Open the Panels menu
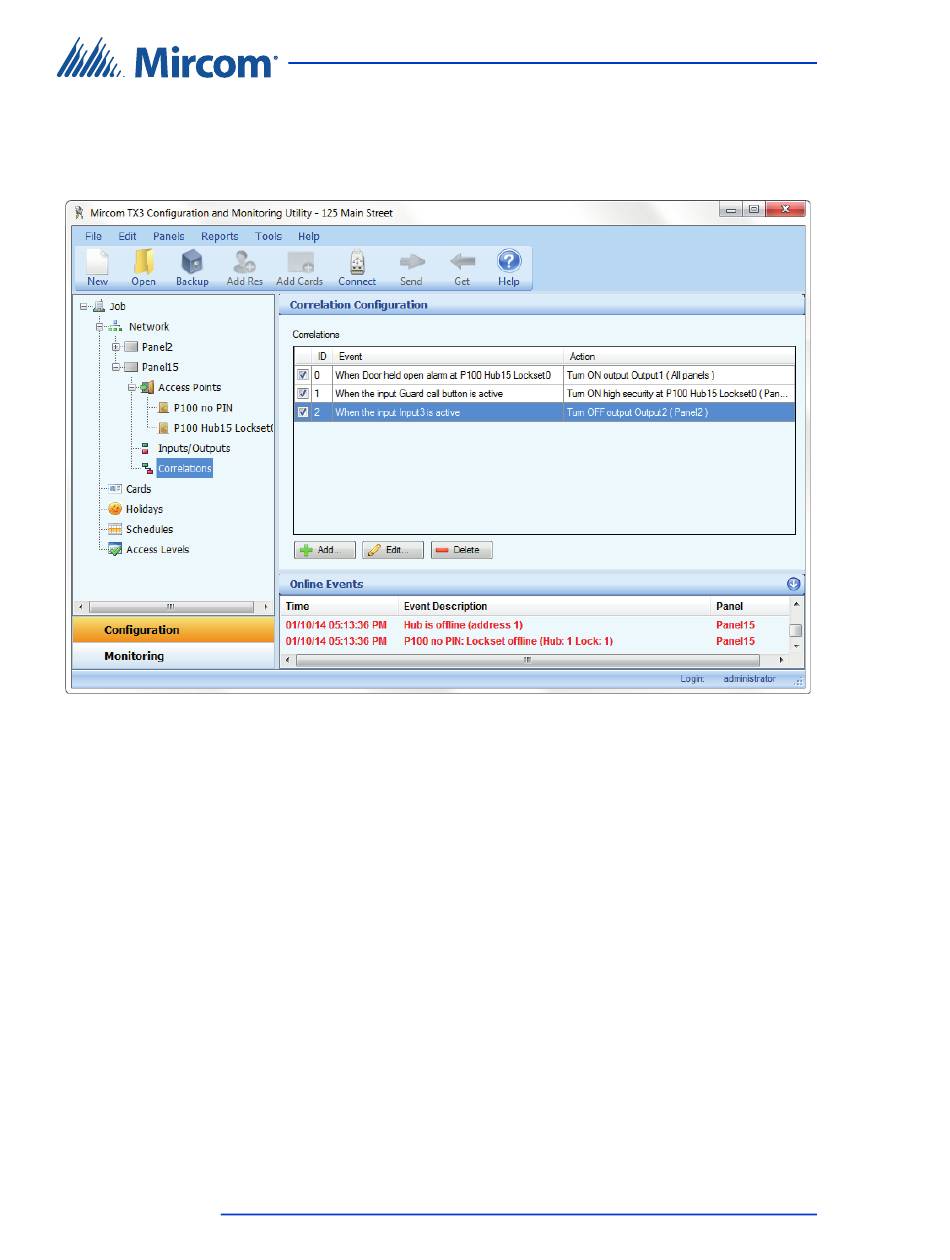Viewport: 950px width, 1260px height. (169, 237)
